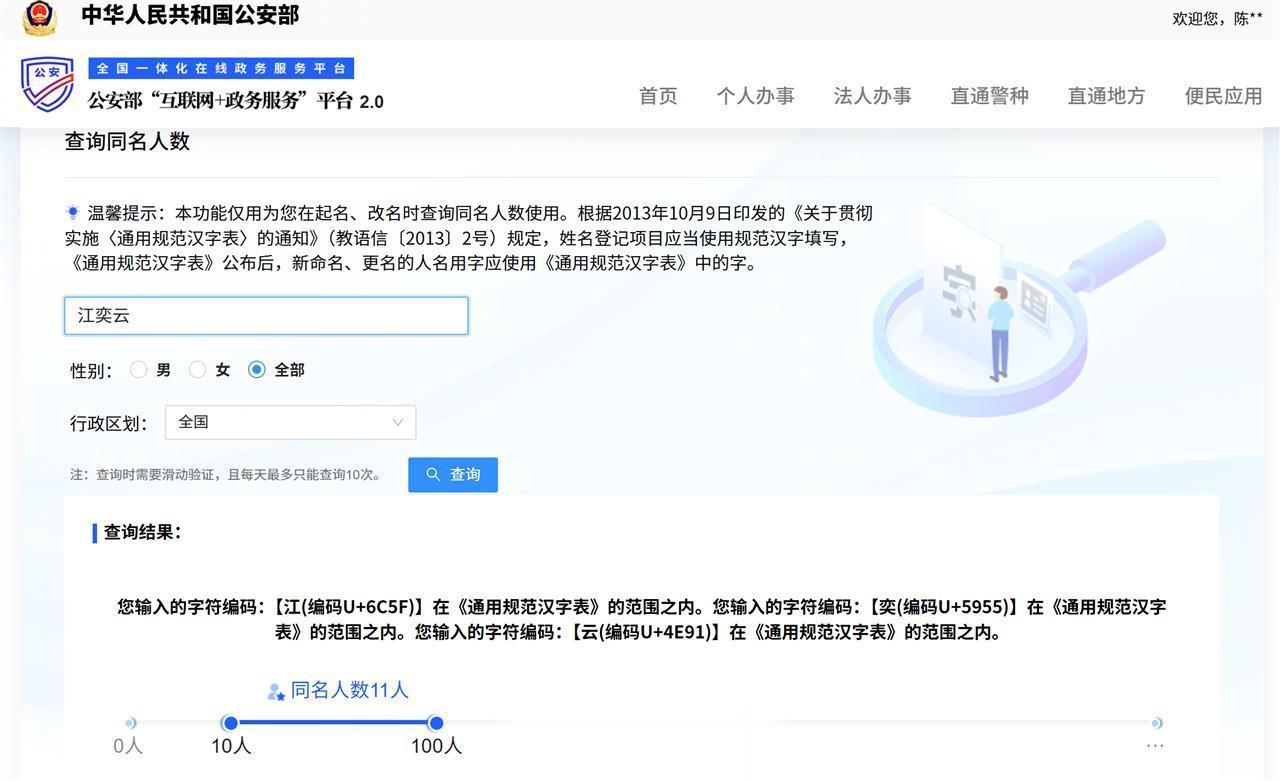
Task: Click the blue 查询 search button
Action: pyautogui.click(x=453, y=474)
